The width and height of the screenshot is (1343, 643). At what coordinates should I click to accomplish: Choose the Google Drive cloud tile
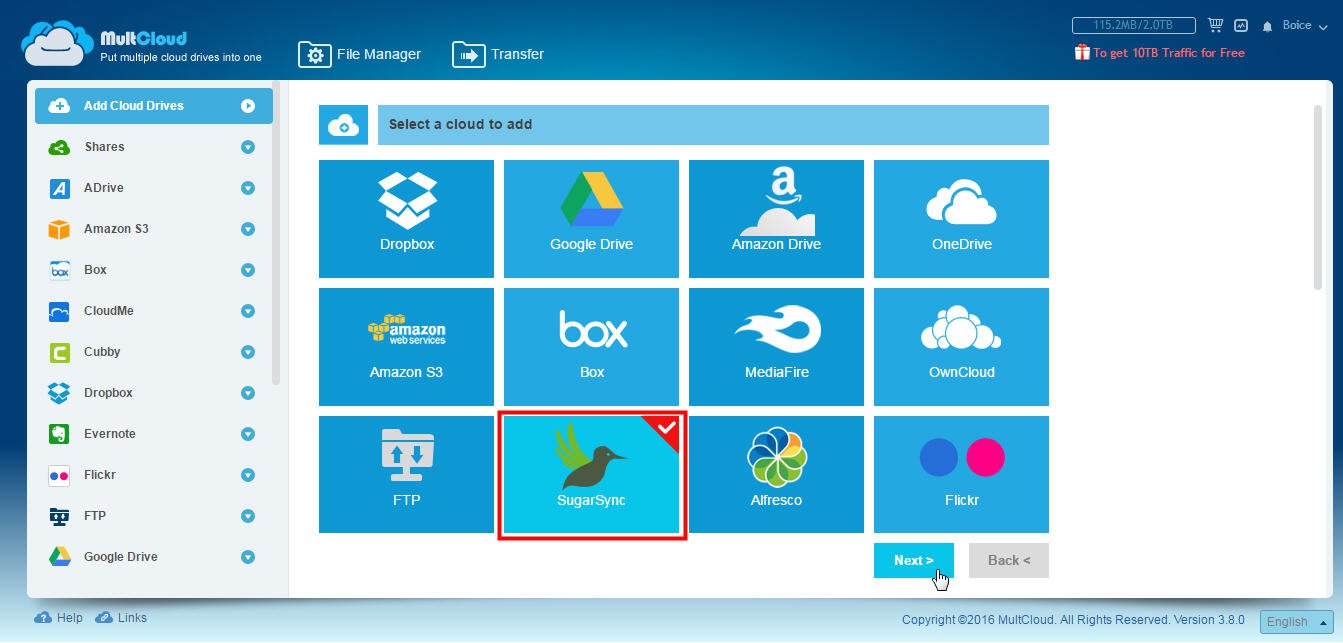click(591, 219)
